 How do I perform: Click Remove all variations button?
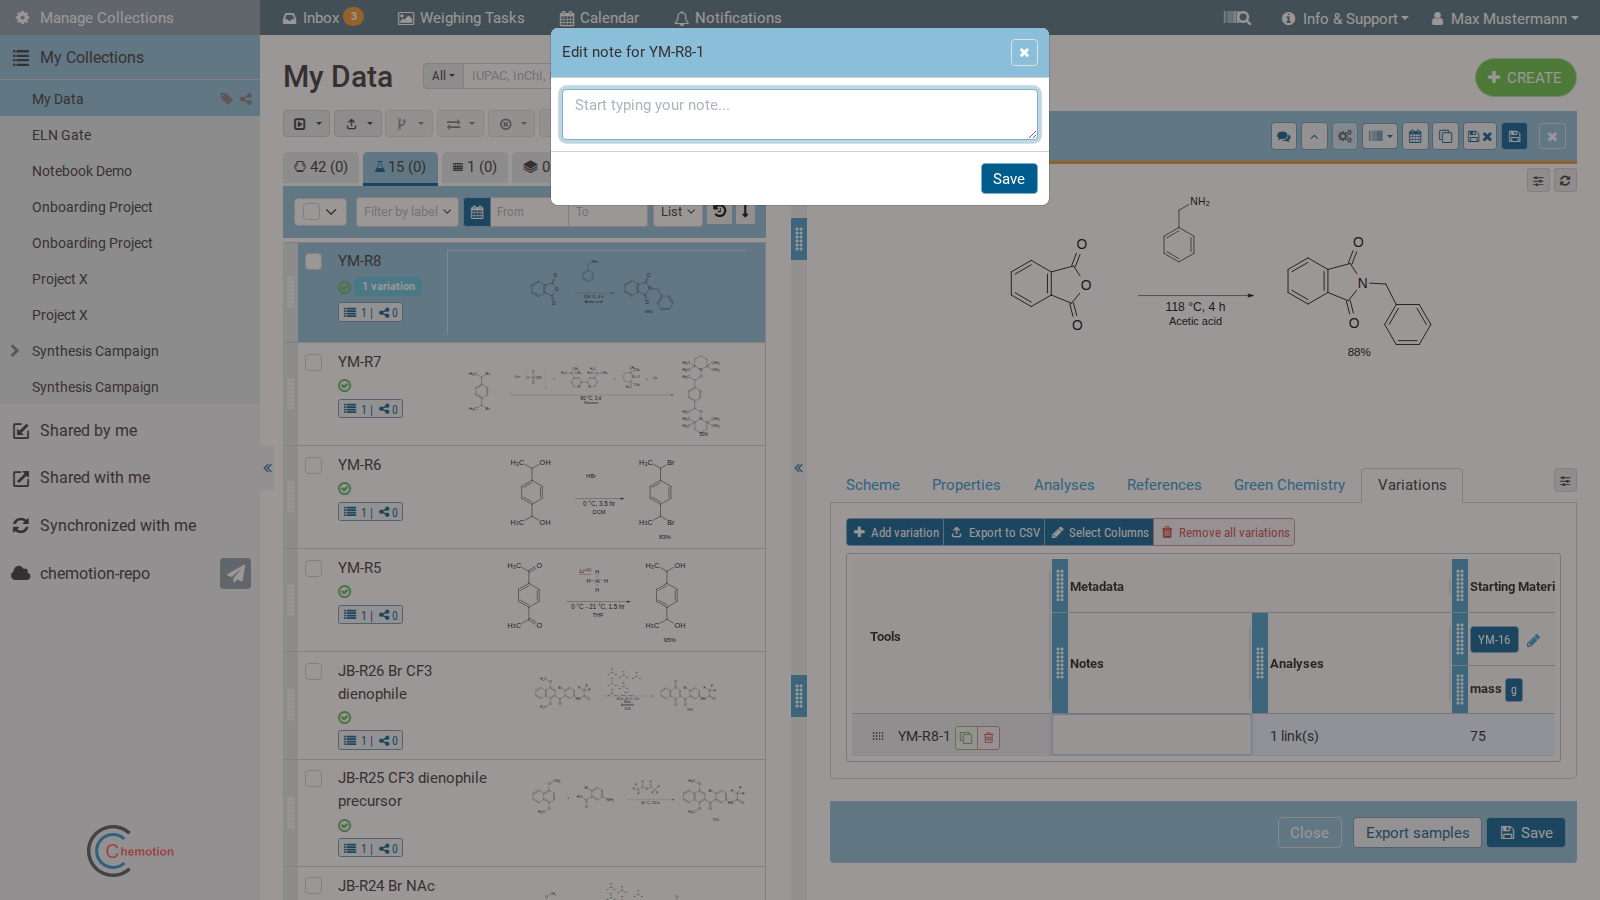click(x=1225, y=533)
